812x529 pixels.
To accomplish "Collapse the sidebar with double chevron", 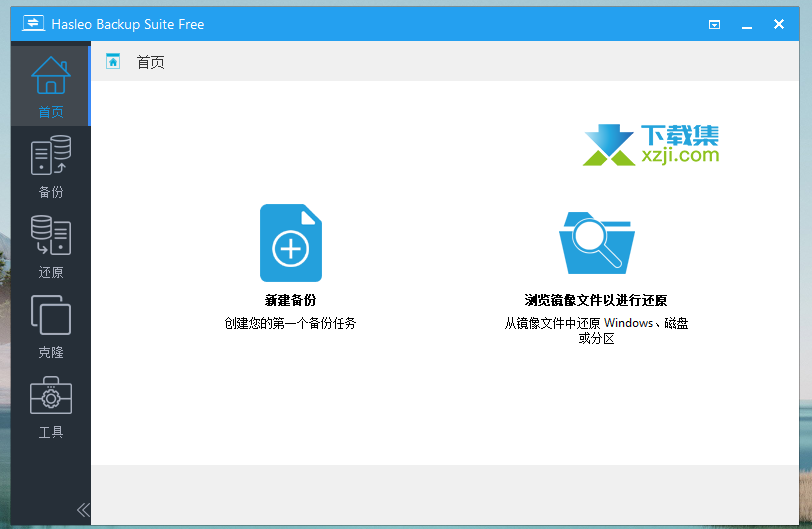I will pyautogui.click(x=83, y=510).
